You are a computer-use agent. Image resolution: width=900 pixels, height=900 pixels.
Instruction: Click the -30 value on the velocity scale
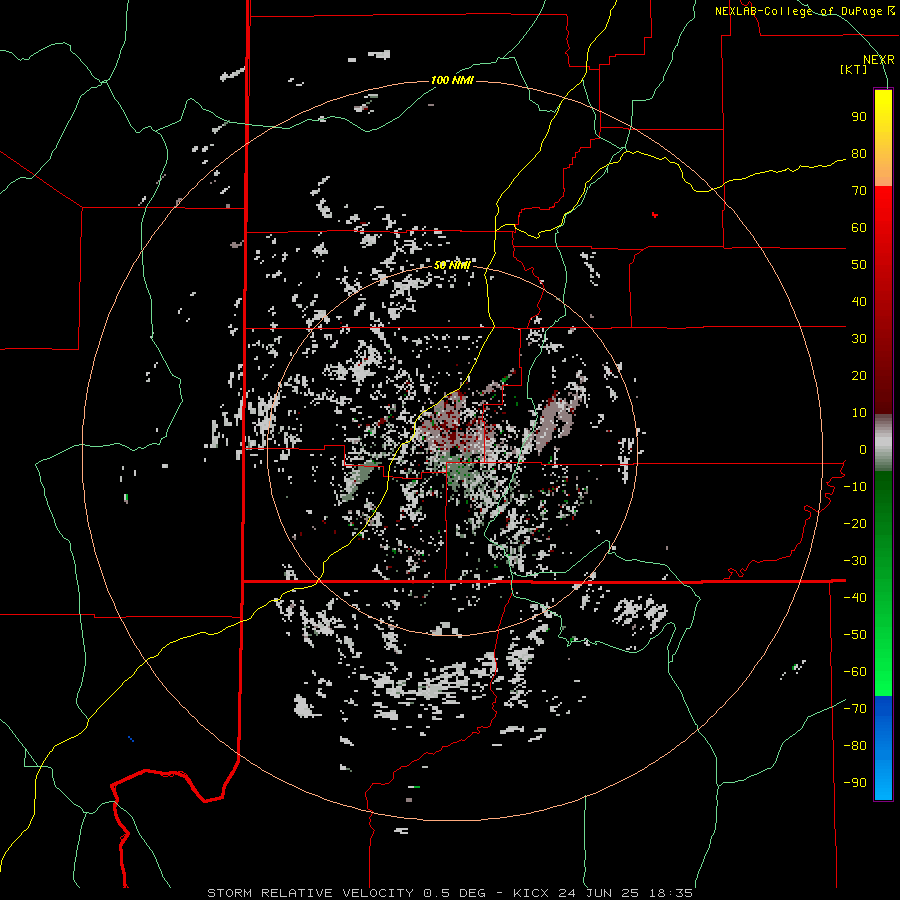pyautogui.click(x=855, y=561)
